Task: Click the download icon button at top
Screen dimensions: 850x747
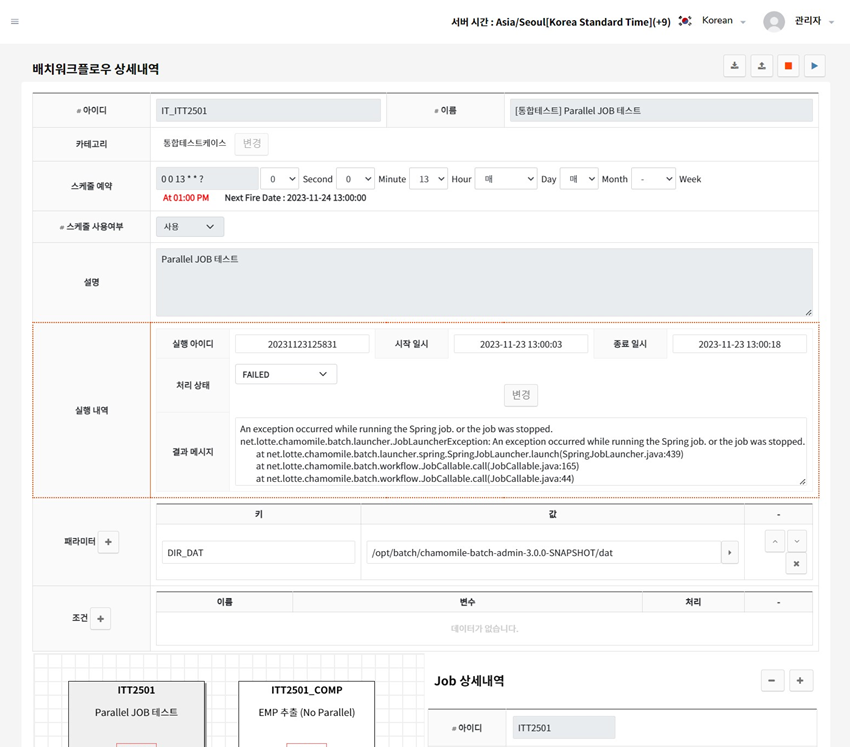Action: (735, 66)
